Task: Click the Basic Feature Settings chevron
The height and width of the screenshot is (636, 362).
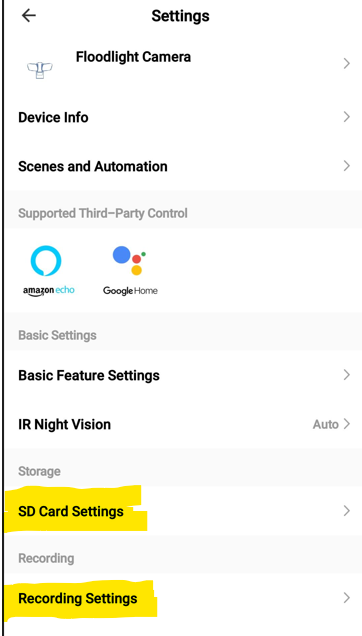Action: pyautogui.click(x=346, y=375)
